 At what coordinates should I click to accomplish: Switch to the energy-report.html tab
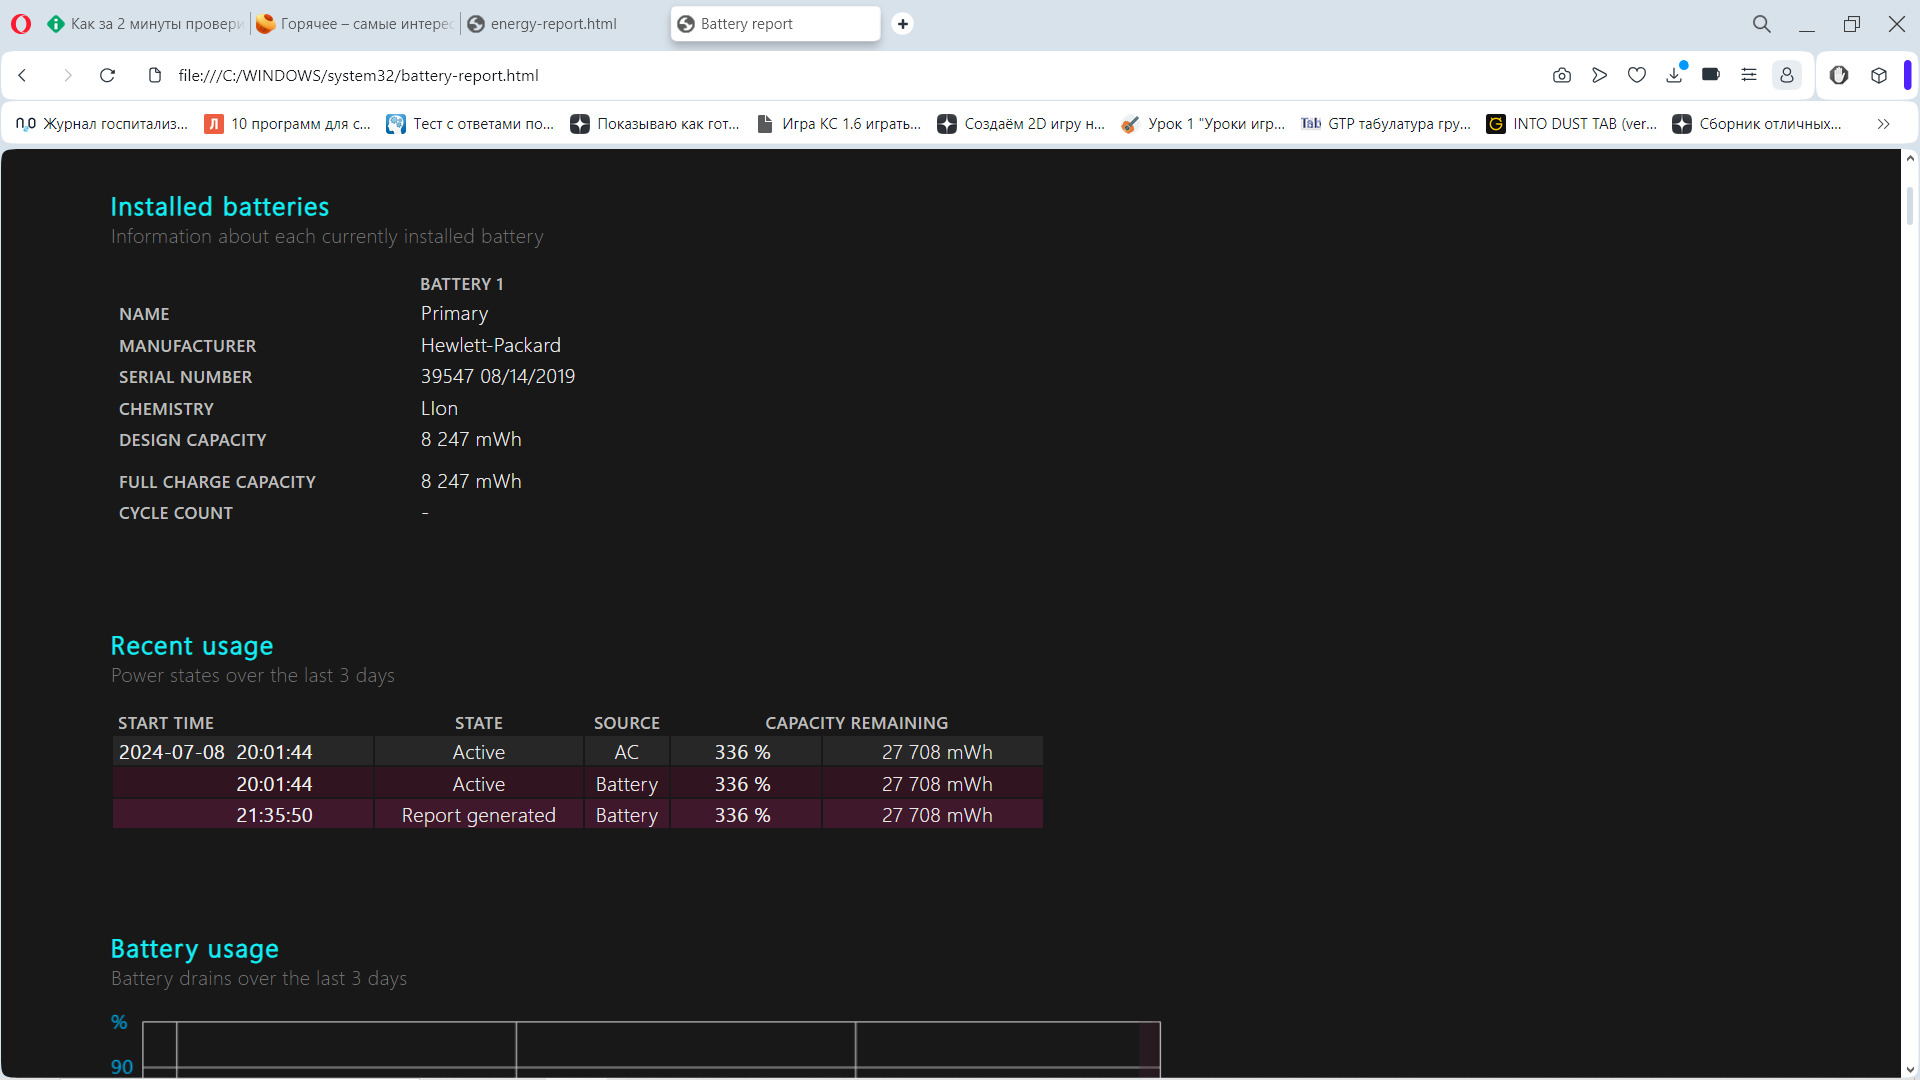(552, 24)
